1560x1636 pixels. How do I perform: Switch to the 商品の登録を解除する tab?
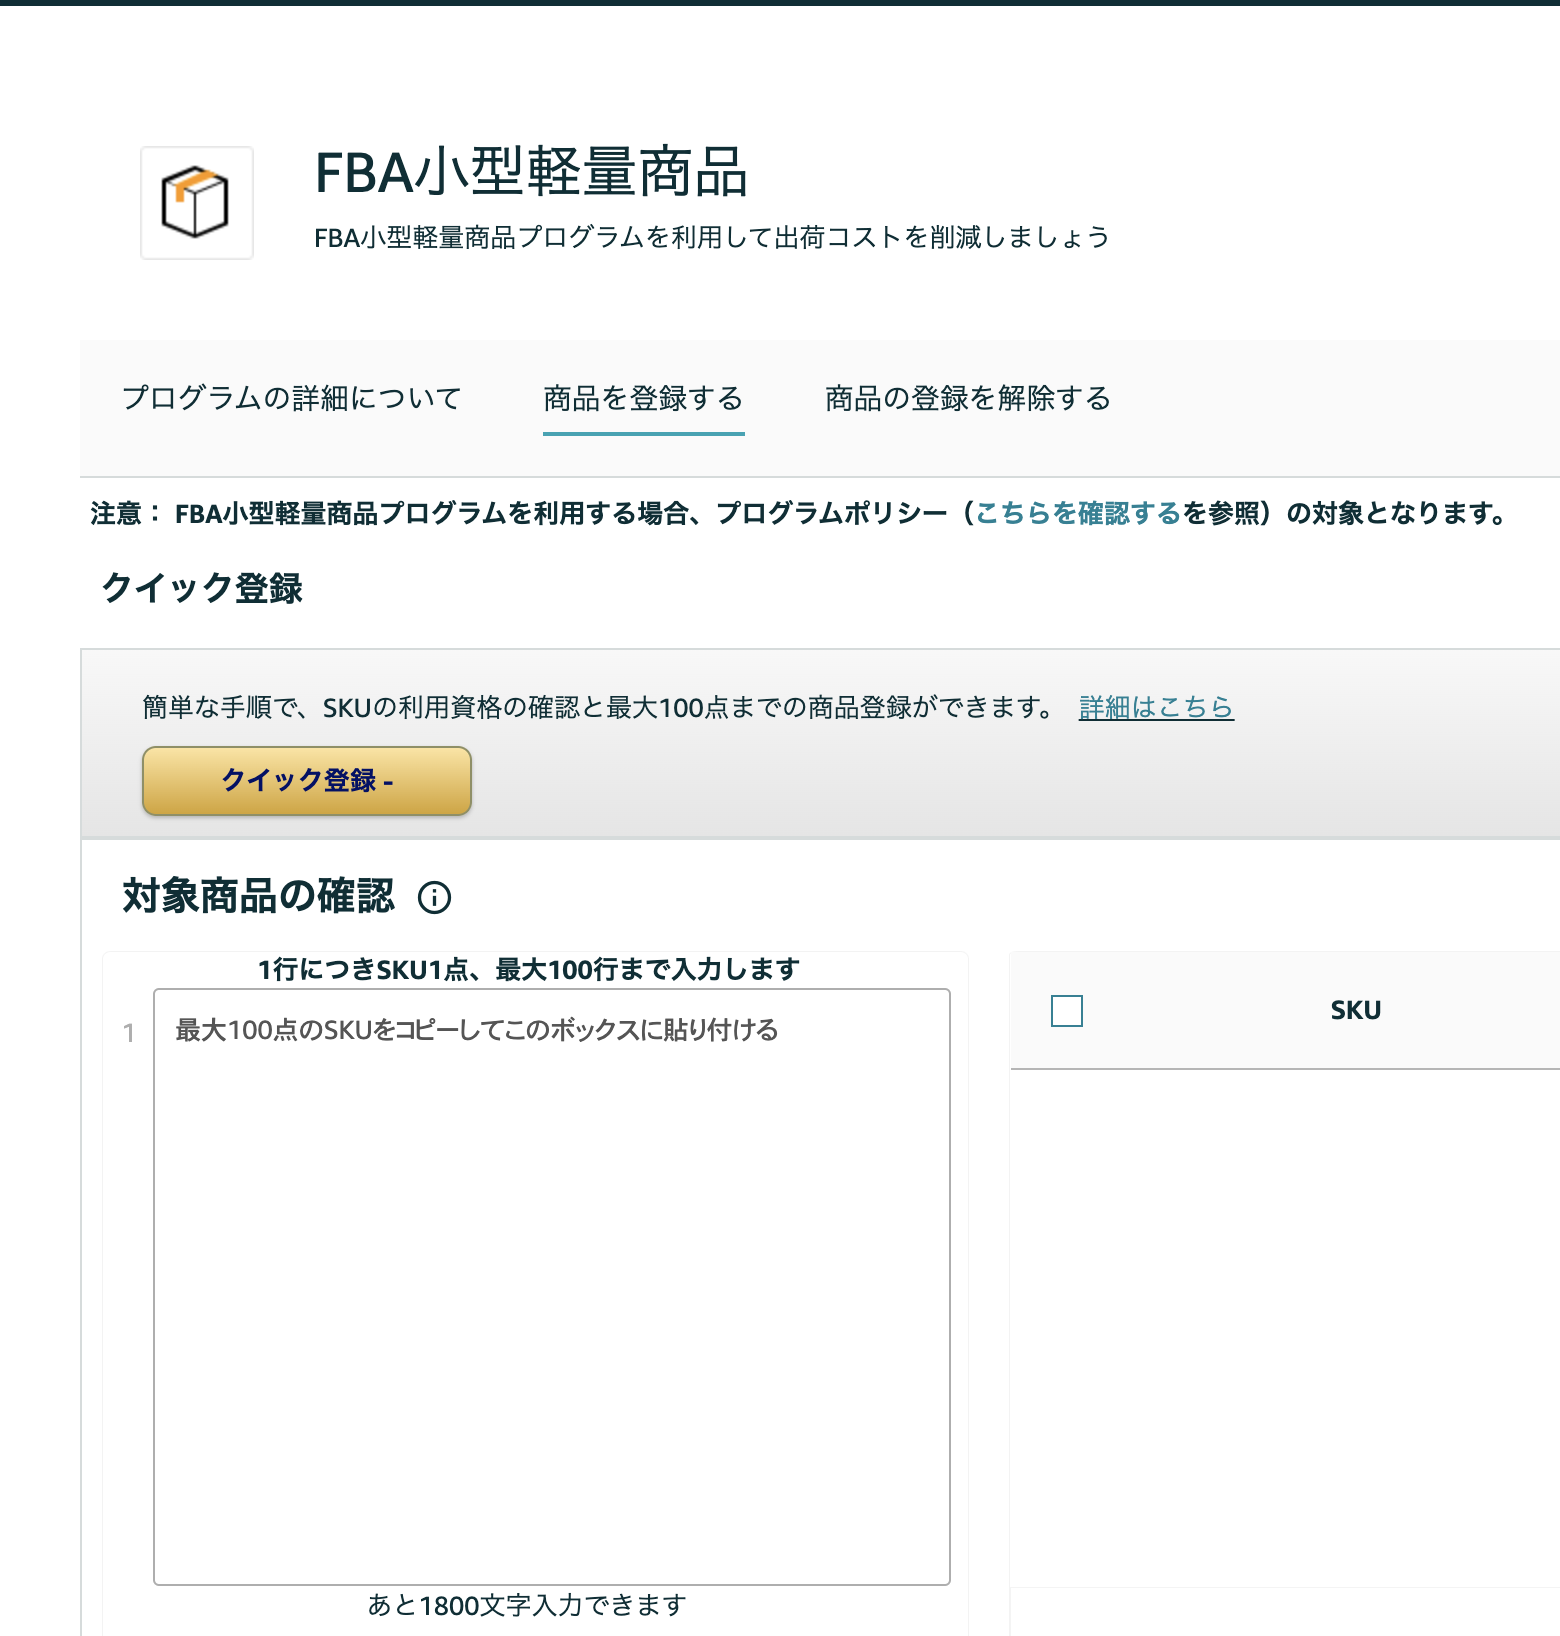click(x=967, y=398)
